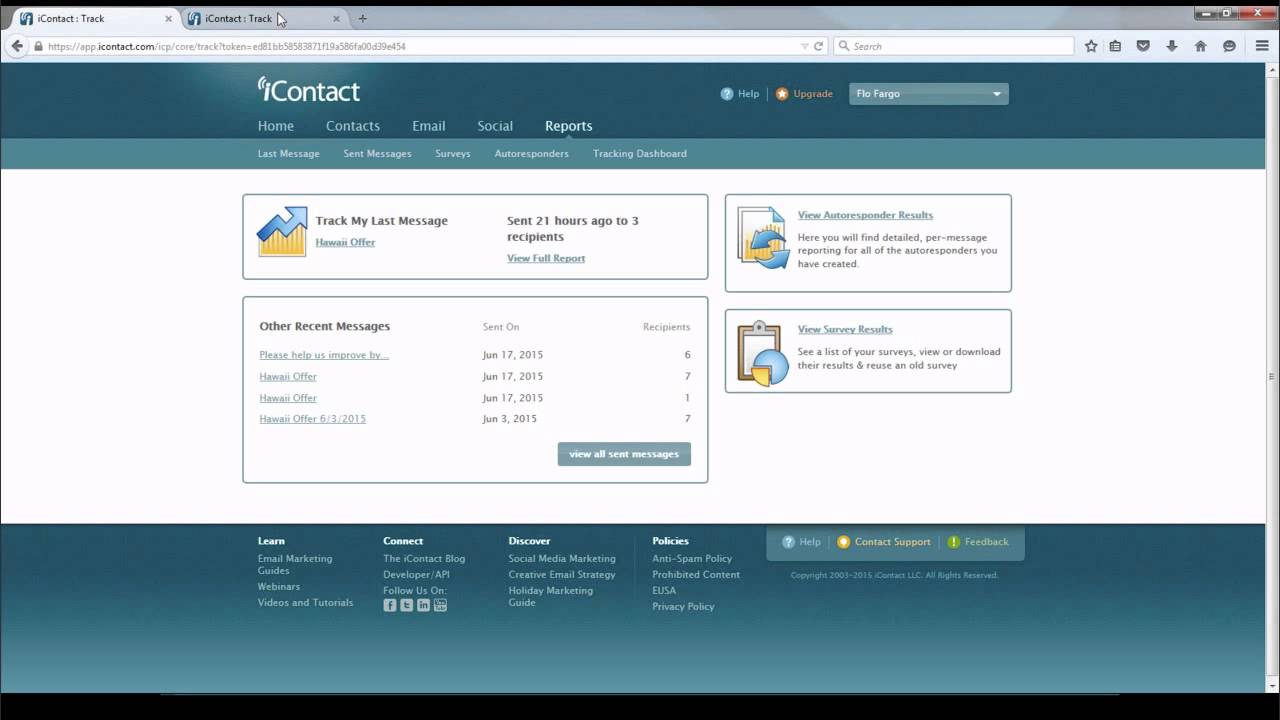Select the Tracking Dashboard submenu item
1280x720 pixels.
click(639, 154)
